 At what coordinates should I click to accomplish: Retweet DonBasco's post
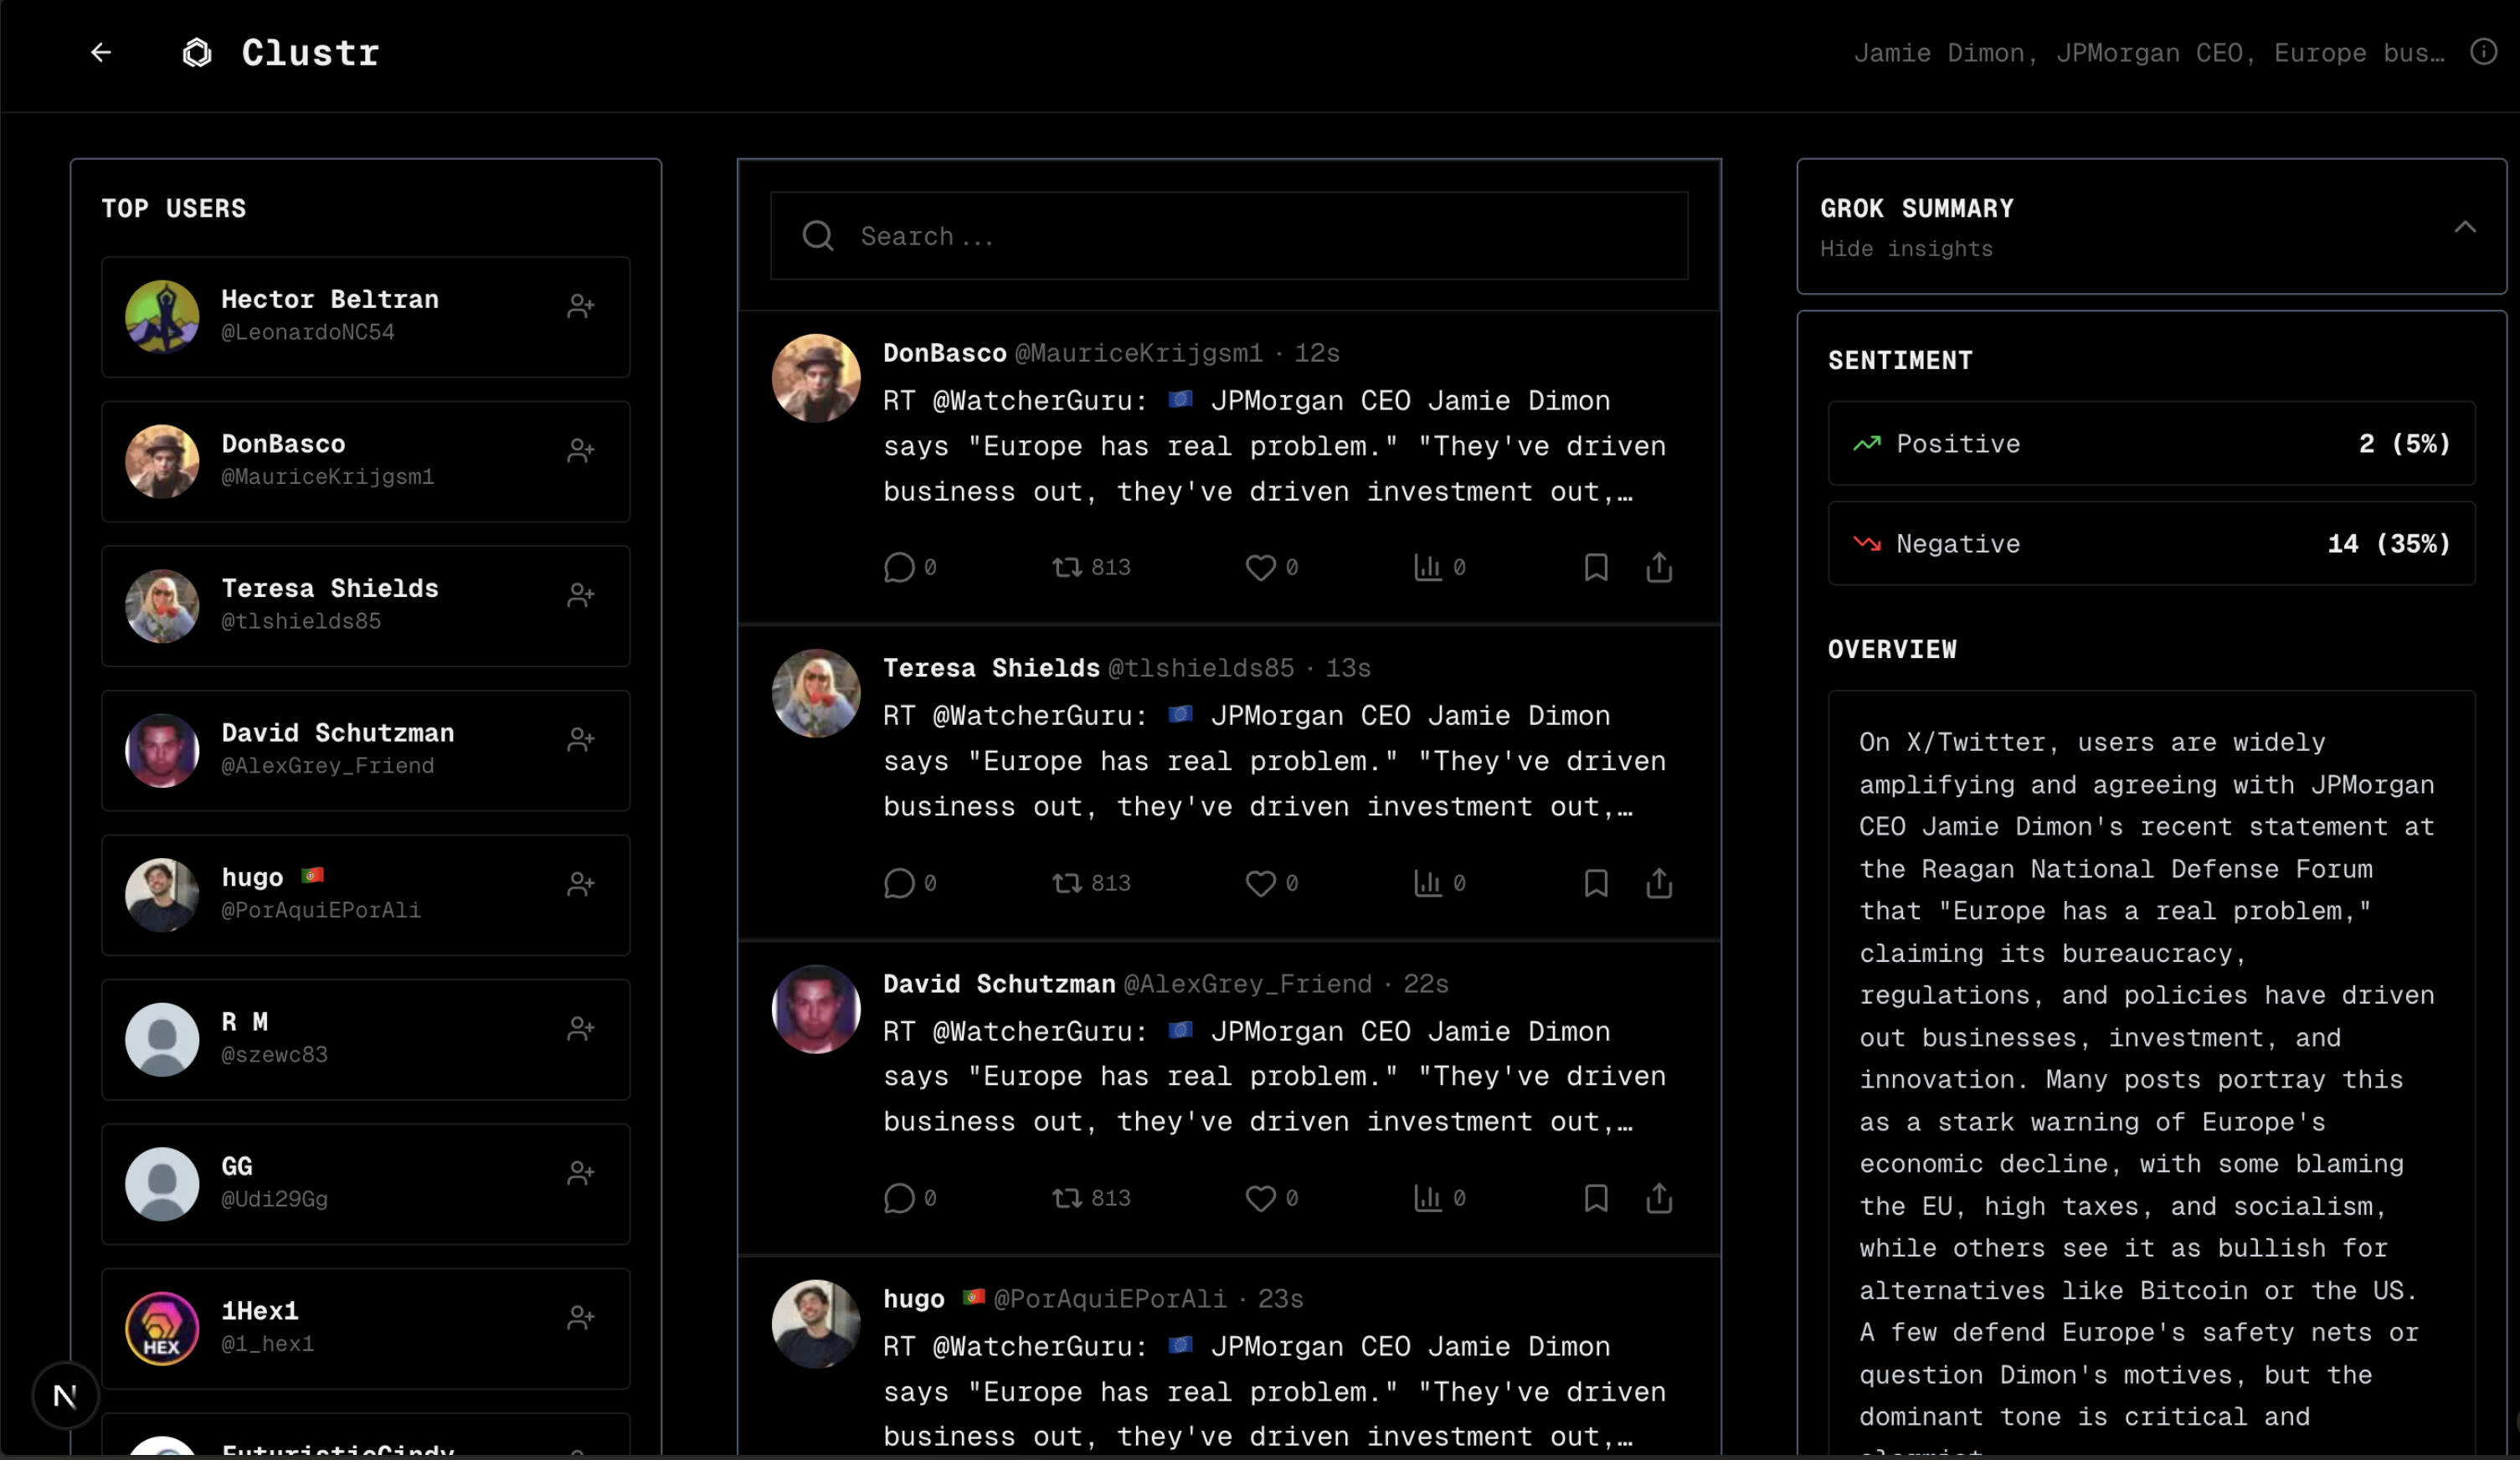click(x=1067, y=568)
